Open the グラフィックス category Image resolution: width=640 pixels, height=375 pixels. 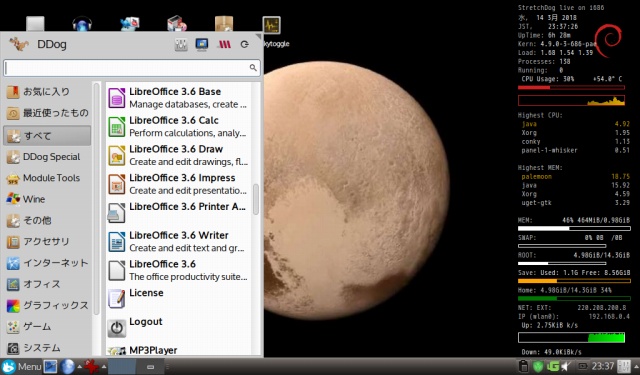(47, 305)
